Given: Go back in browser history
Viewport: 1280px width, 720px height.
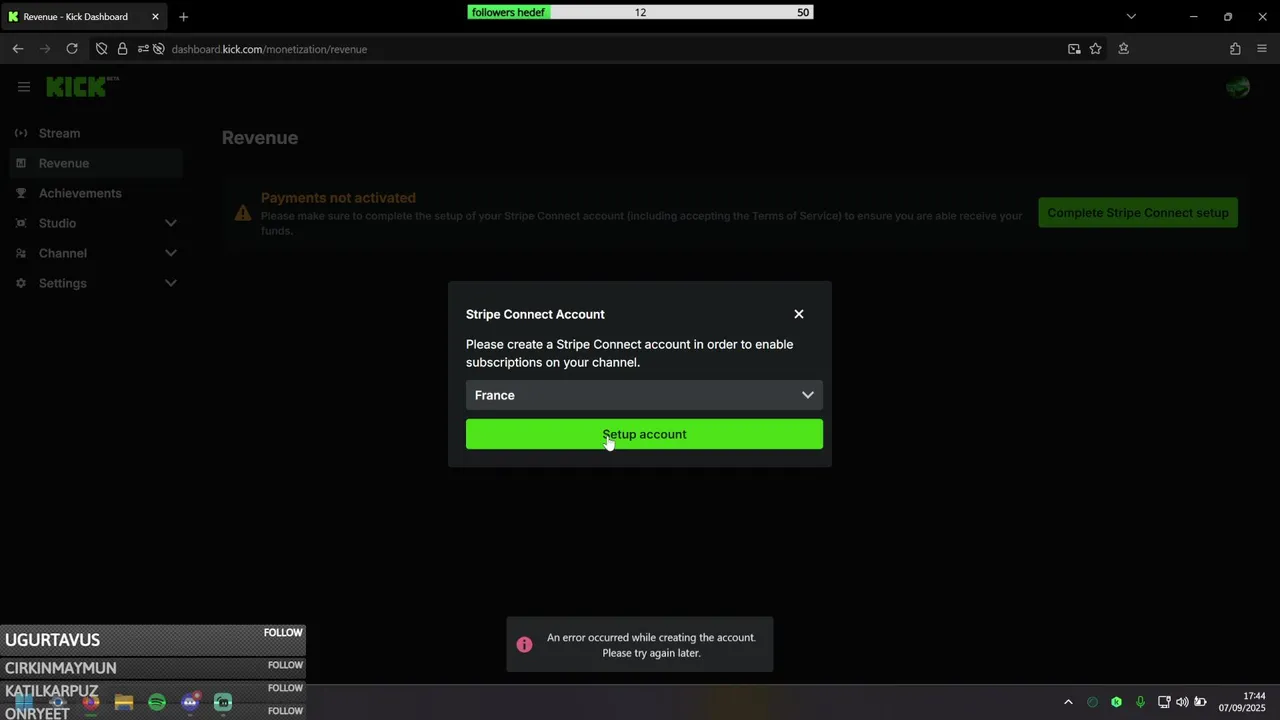Looking at the screenshot, I should (18, 49).
